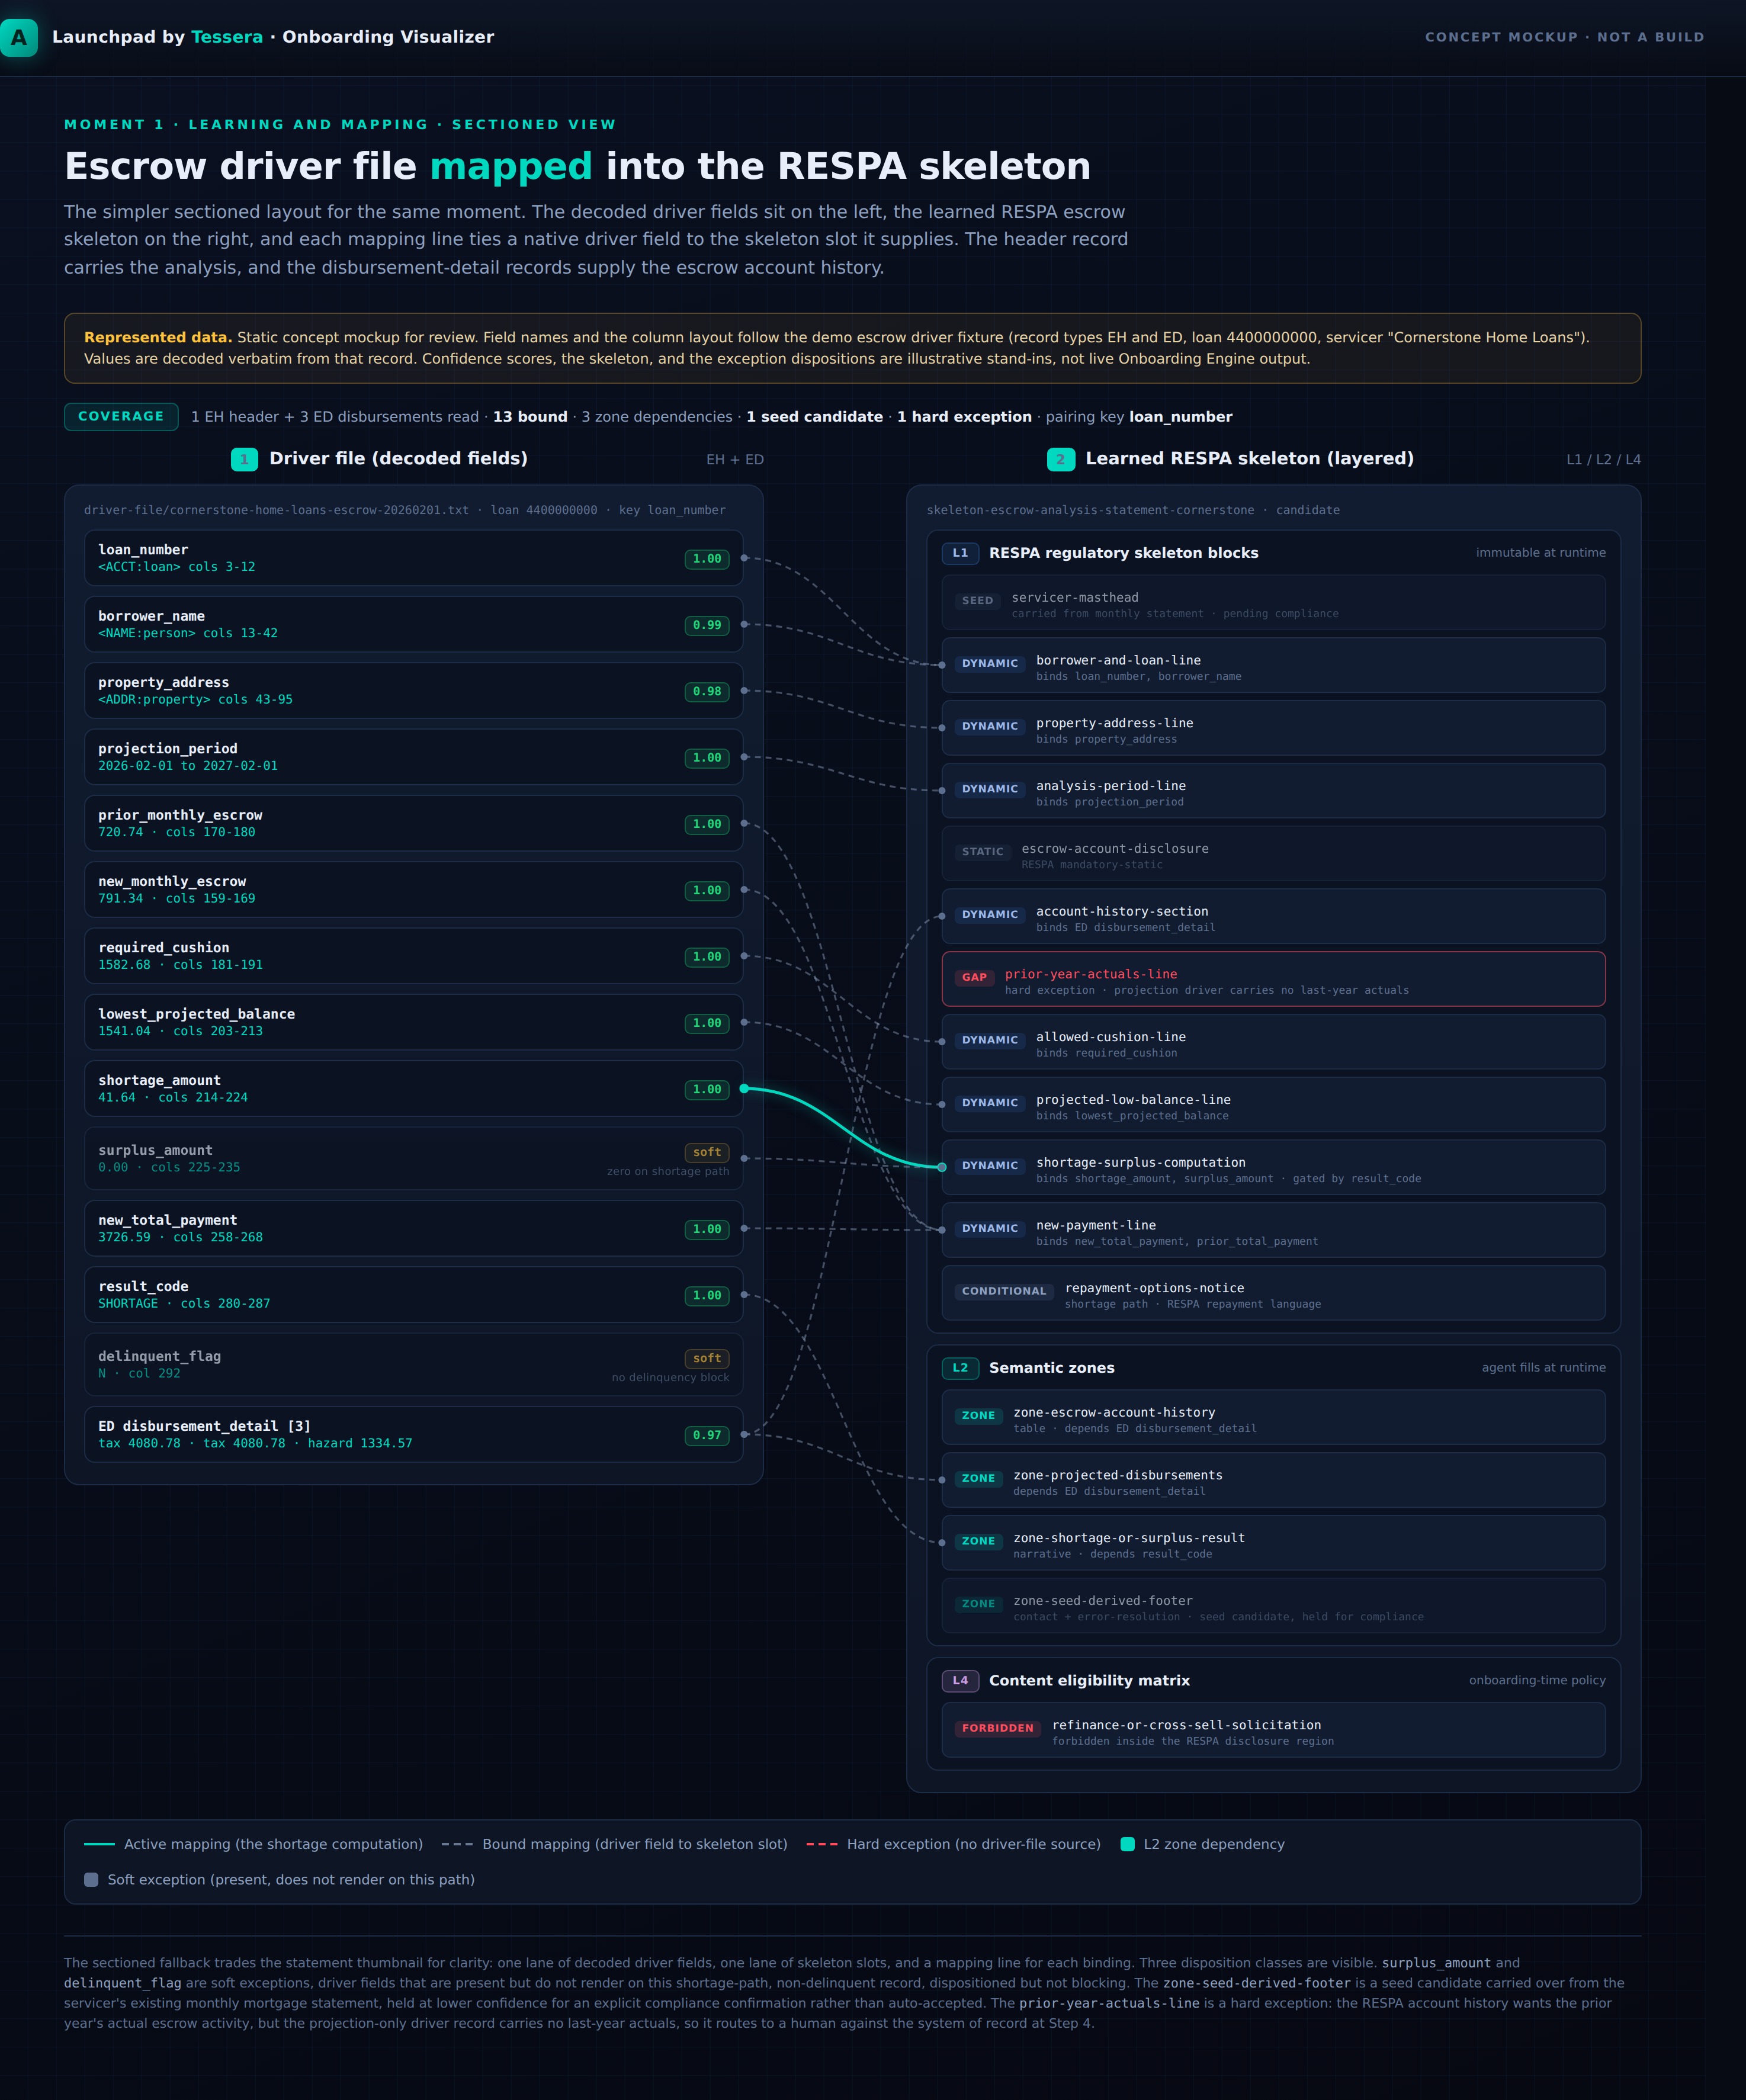1746x2100 pixels.
Task: Select the new_monthly_escrow field card
Action: (414, 890)
